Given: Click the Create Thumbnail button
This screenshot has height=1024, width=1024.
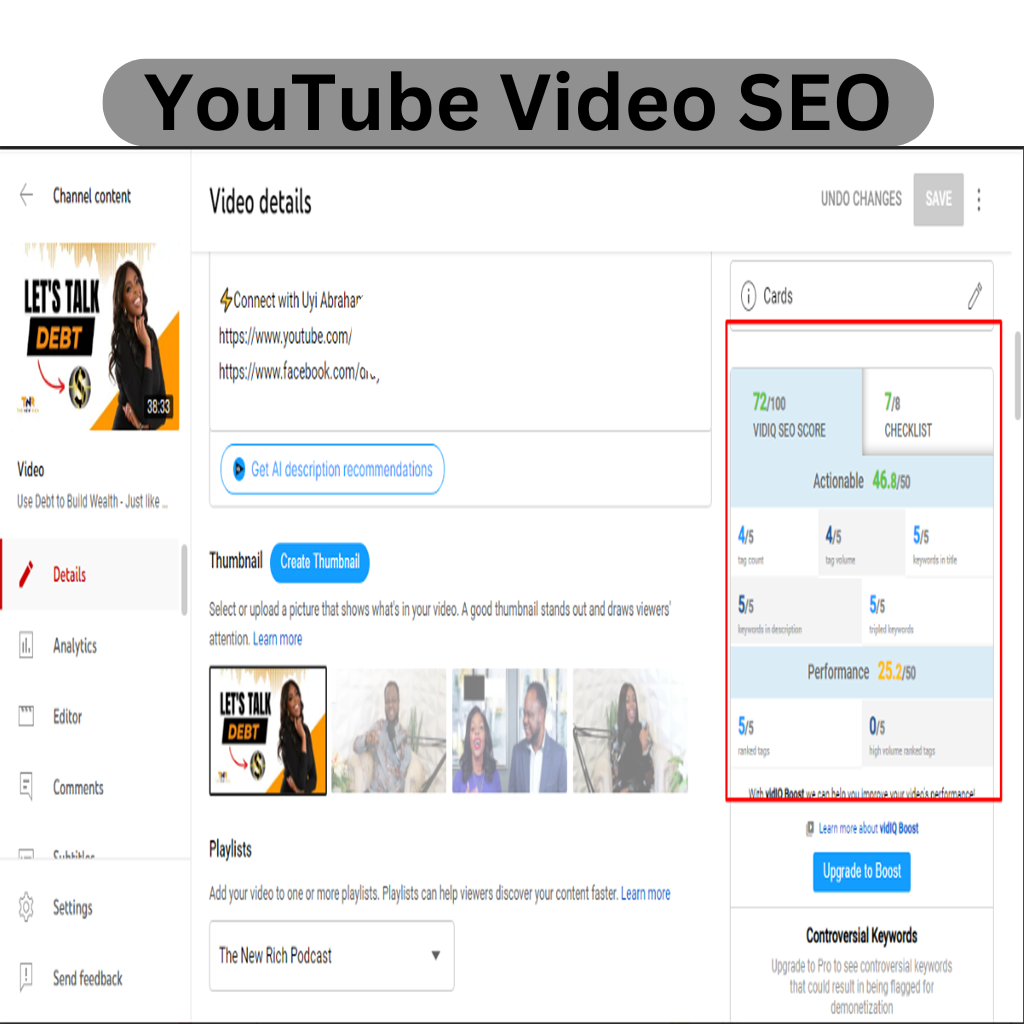Looking at the screenshot, I should pyautogui.click(x=319, y=562).
